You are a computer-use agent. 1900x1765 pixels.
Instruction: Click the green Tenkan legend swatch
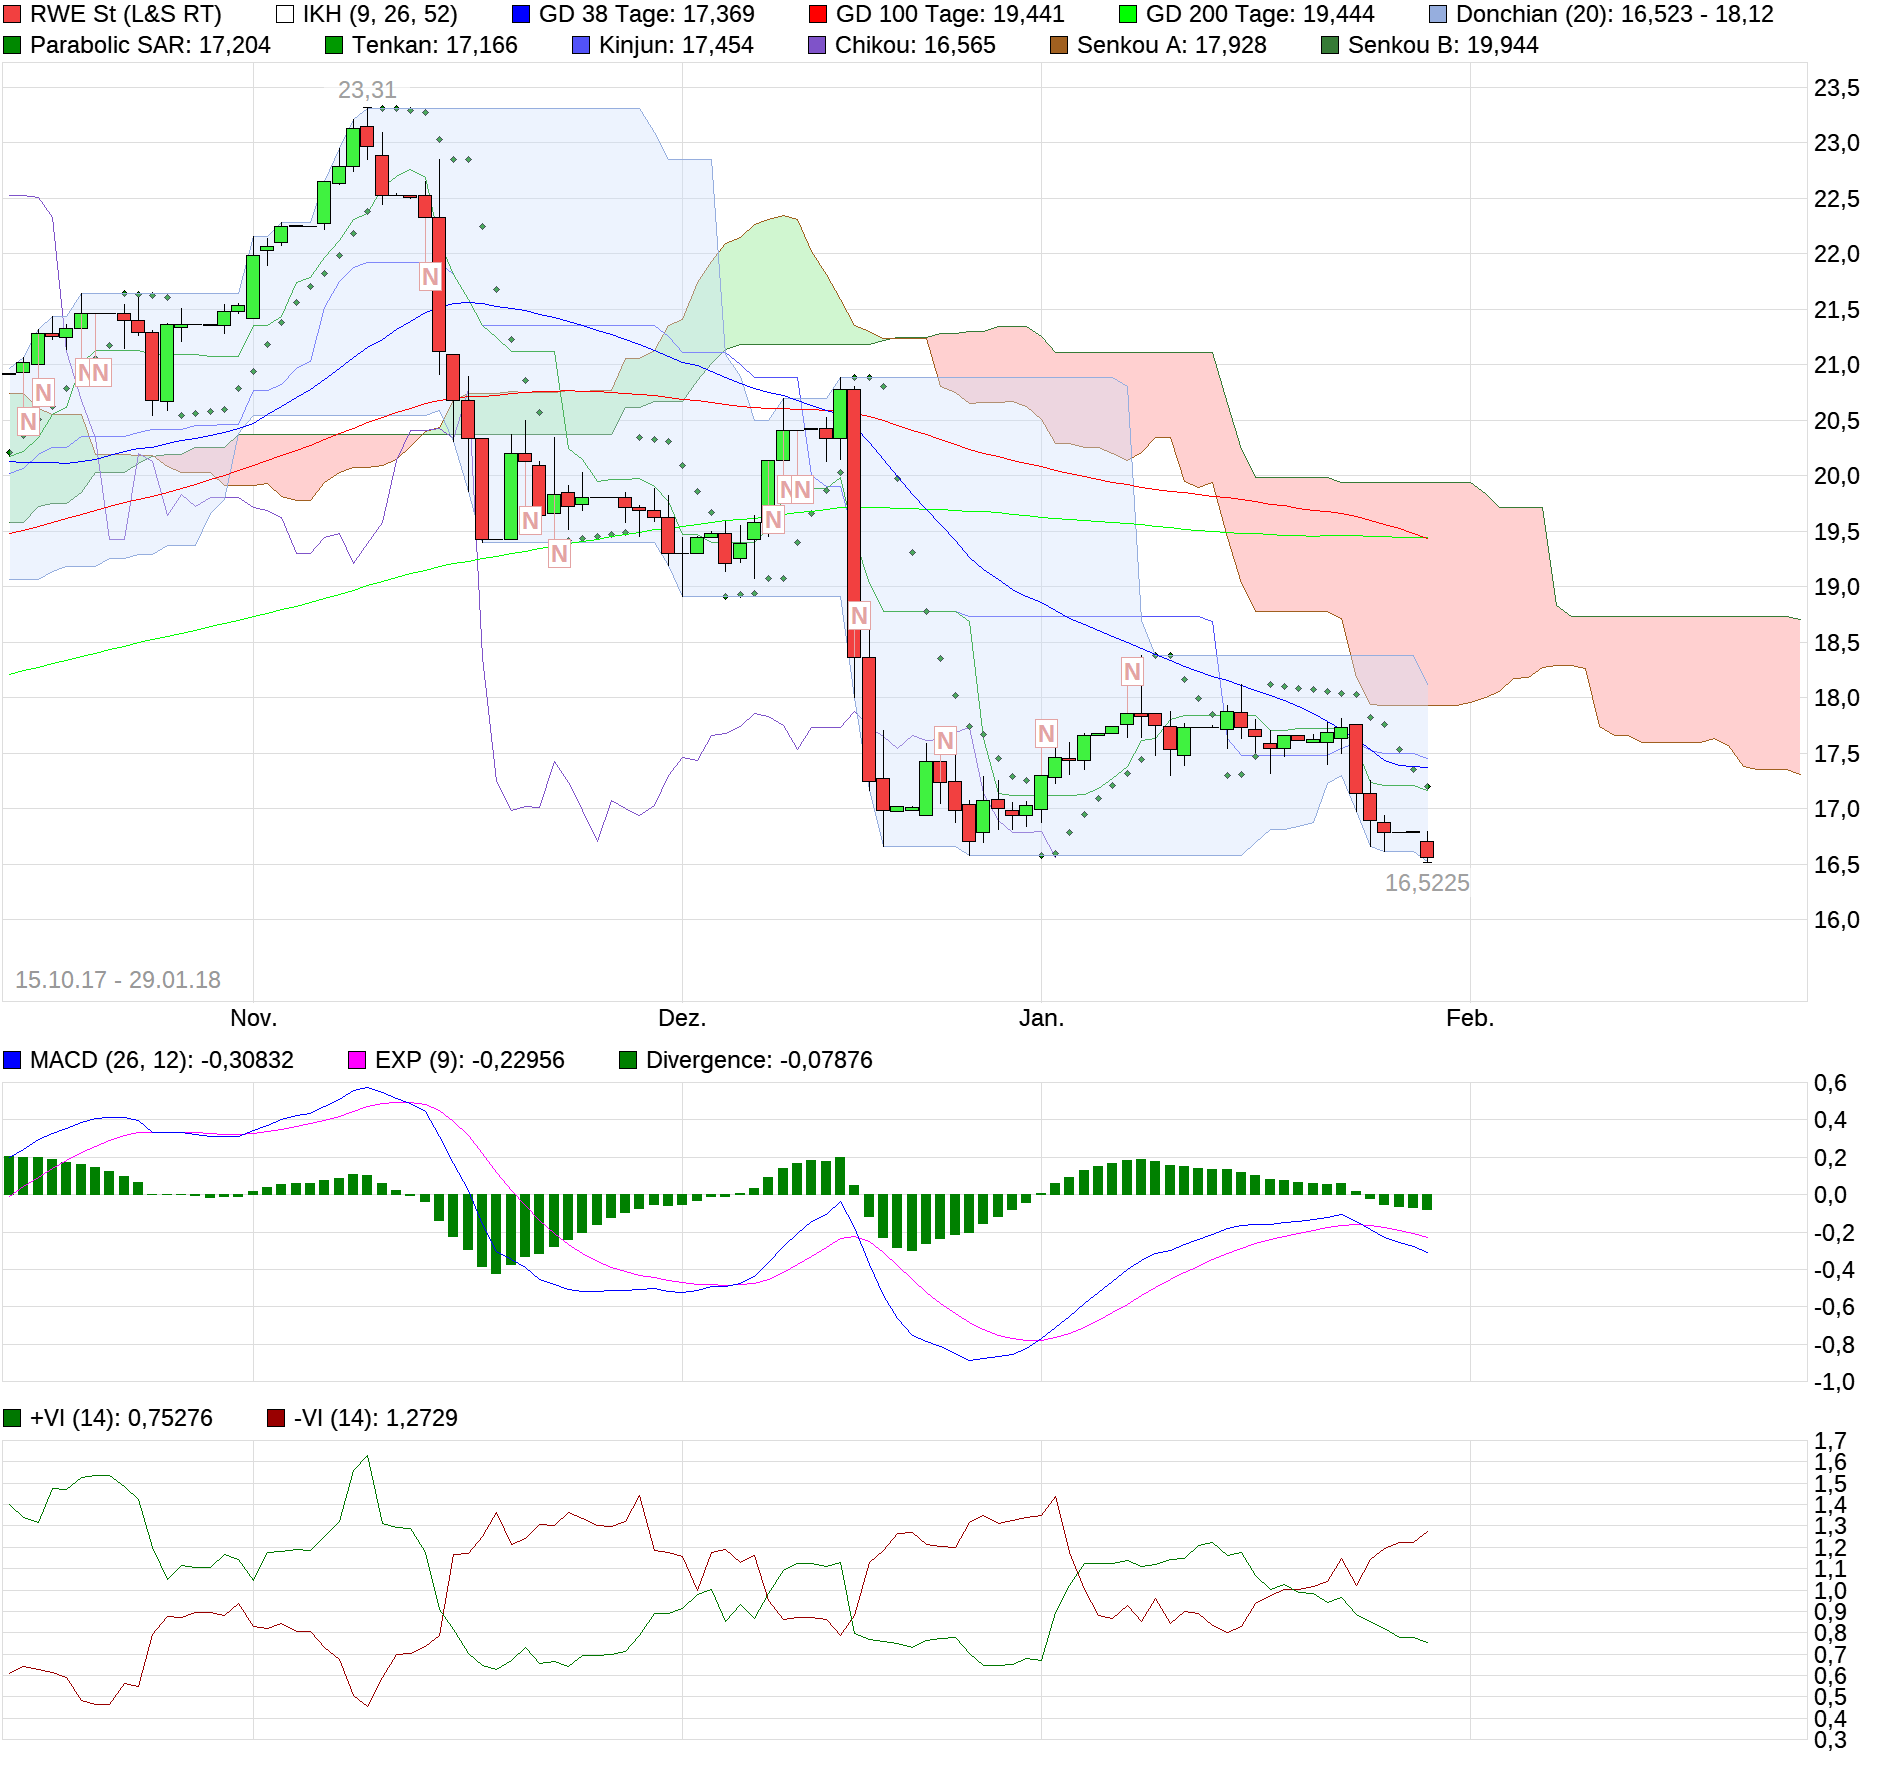pos(334,45)
